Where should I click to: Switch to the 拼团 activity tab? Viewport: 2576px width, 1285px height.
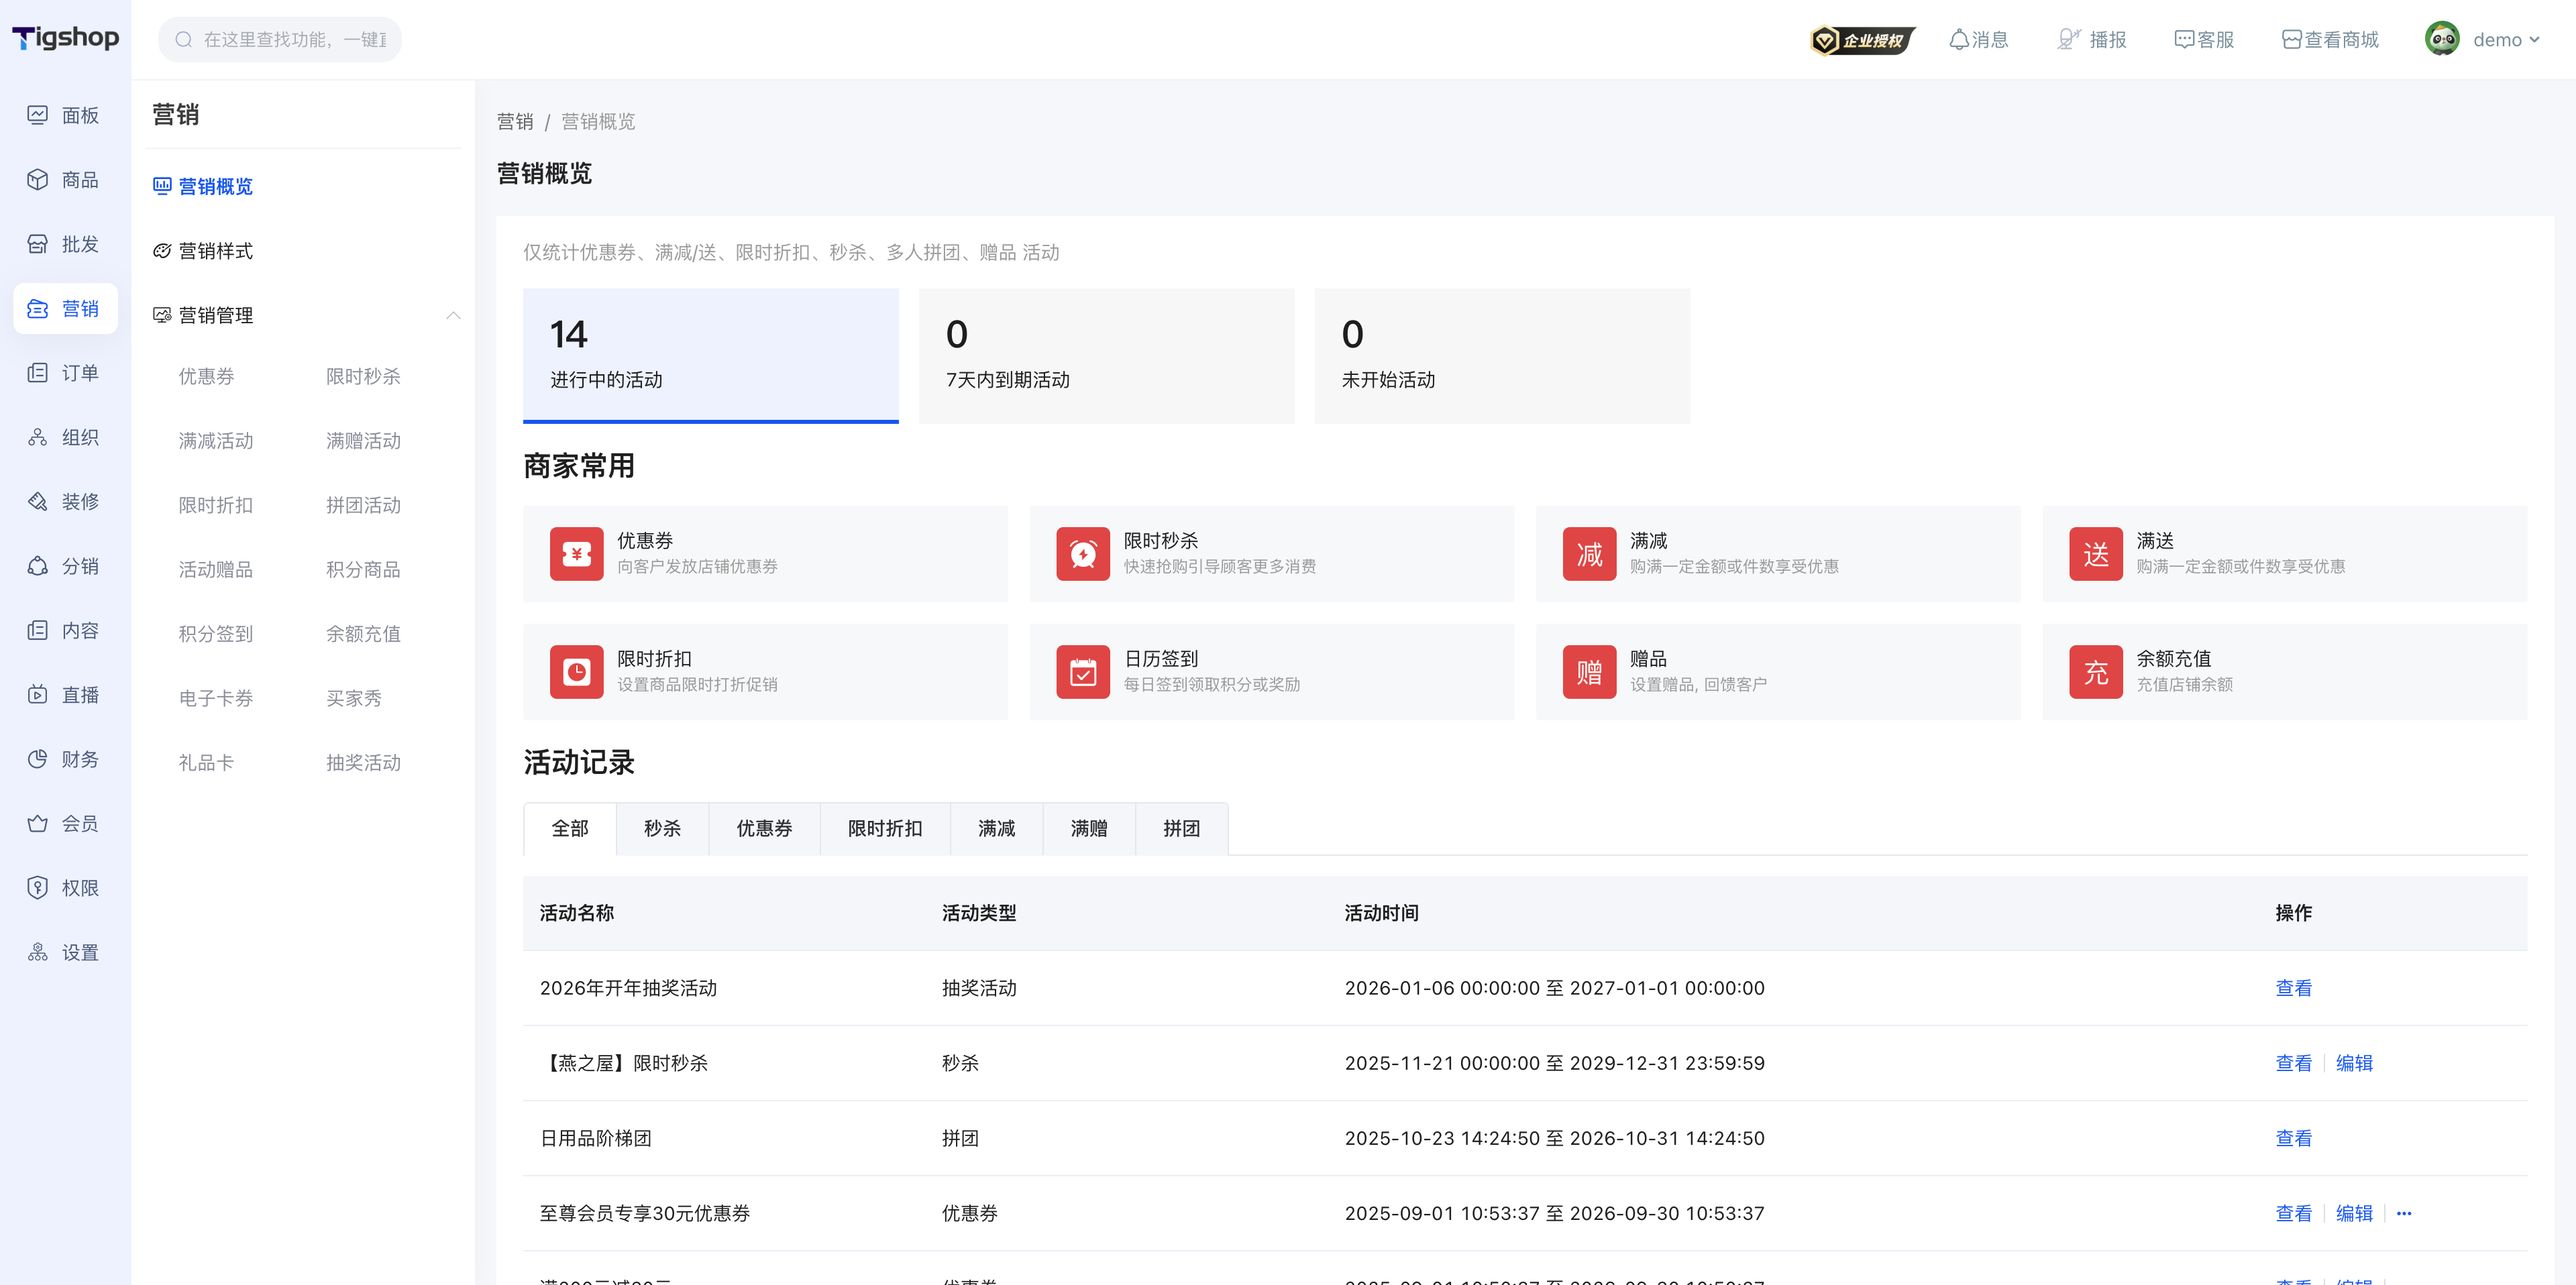click(1181, 829)
